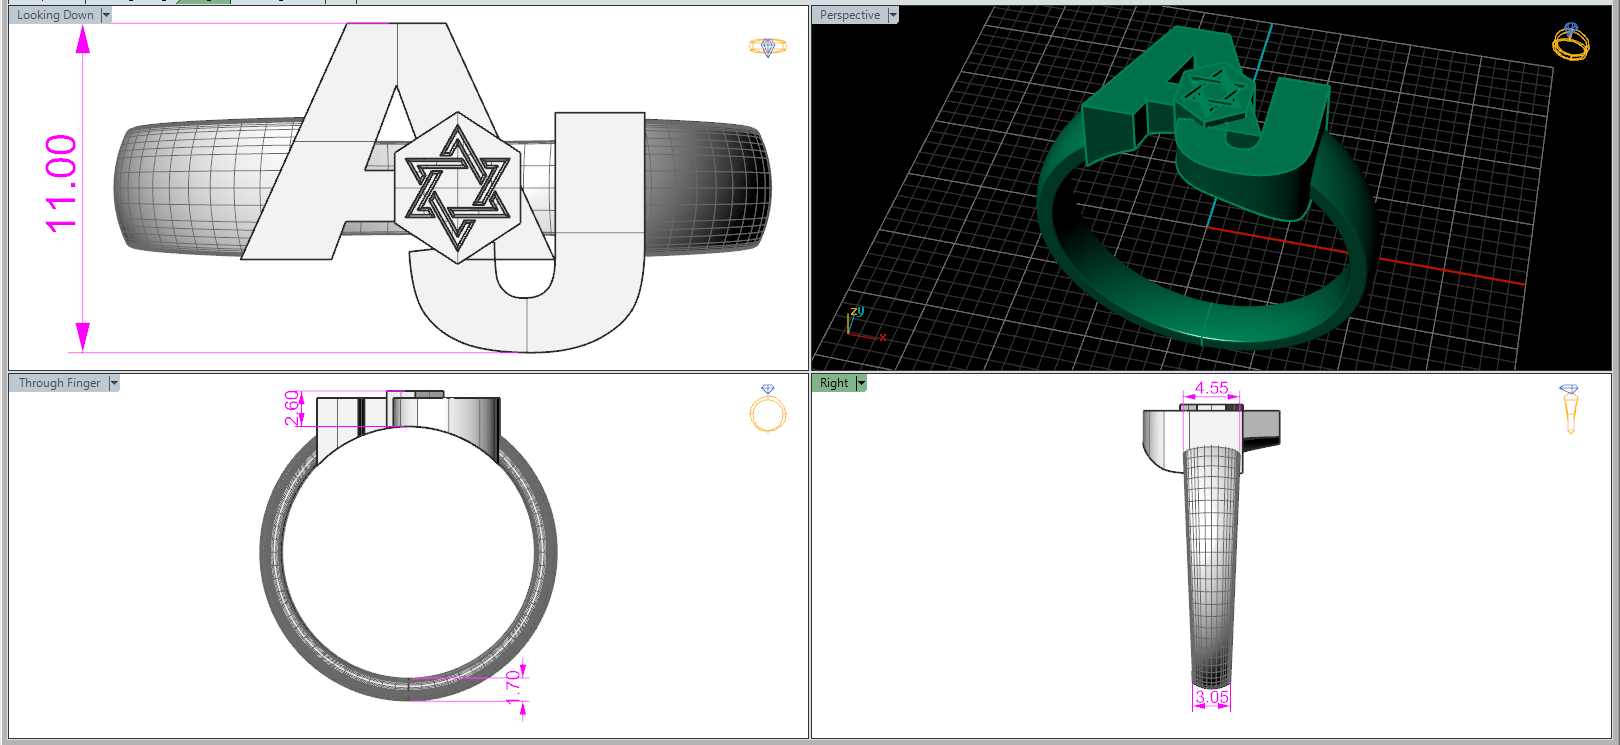Click the top-view ring icon in Looking Down
The width and height of the screenshot is (1620, 745).
[768, 47]
